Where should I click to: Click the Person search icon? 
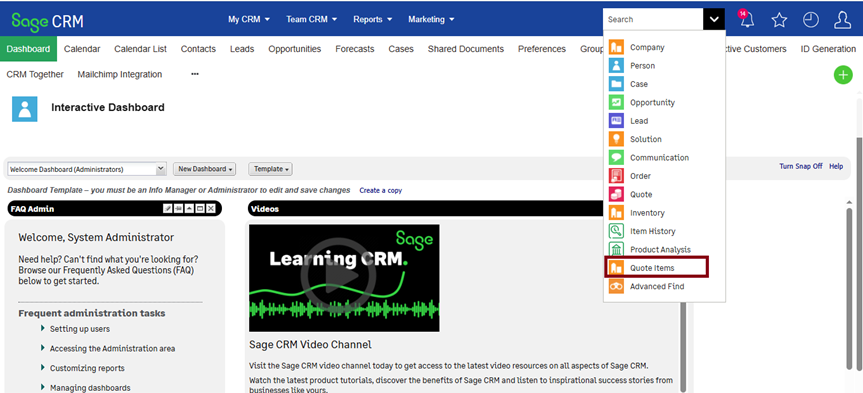tap(616, 66)
